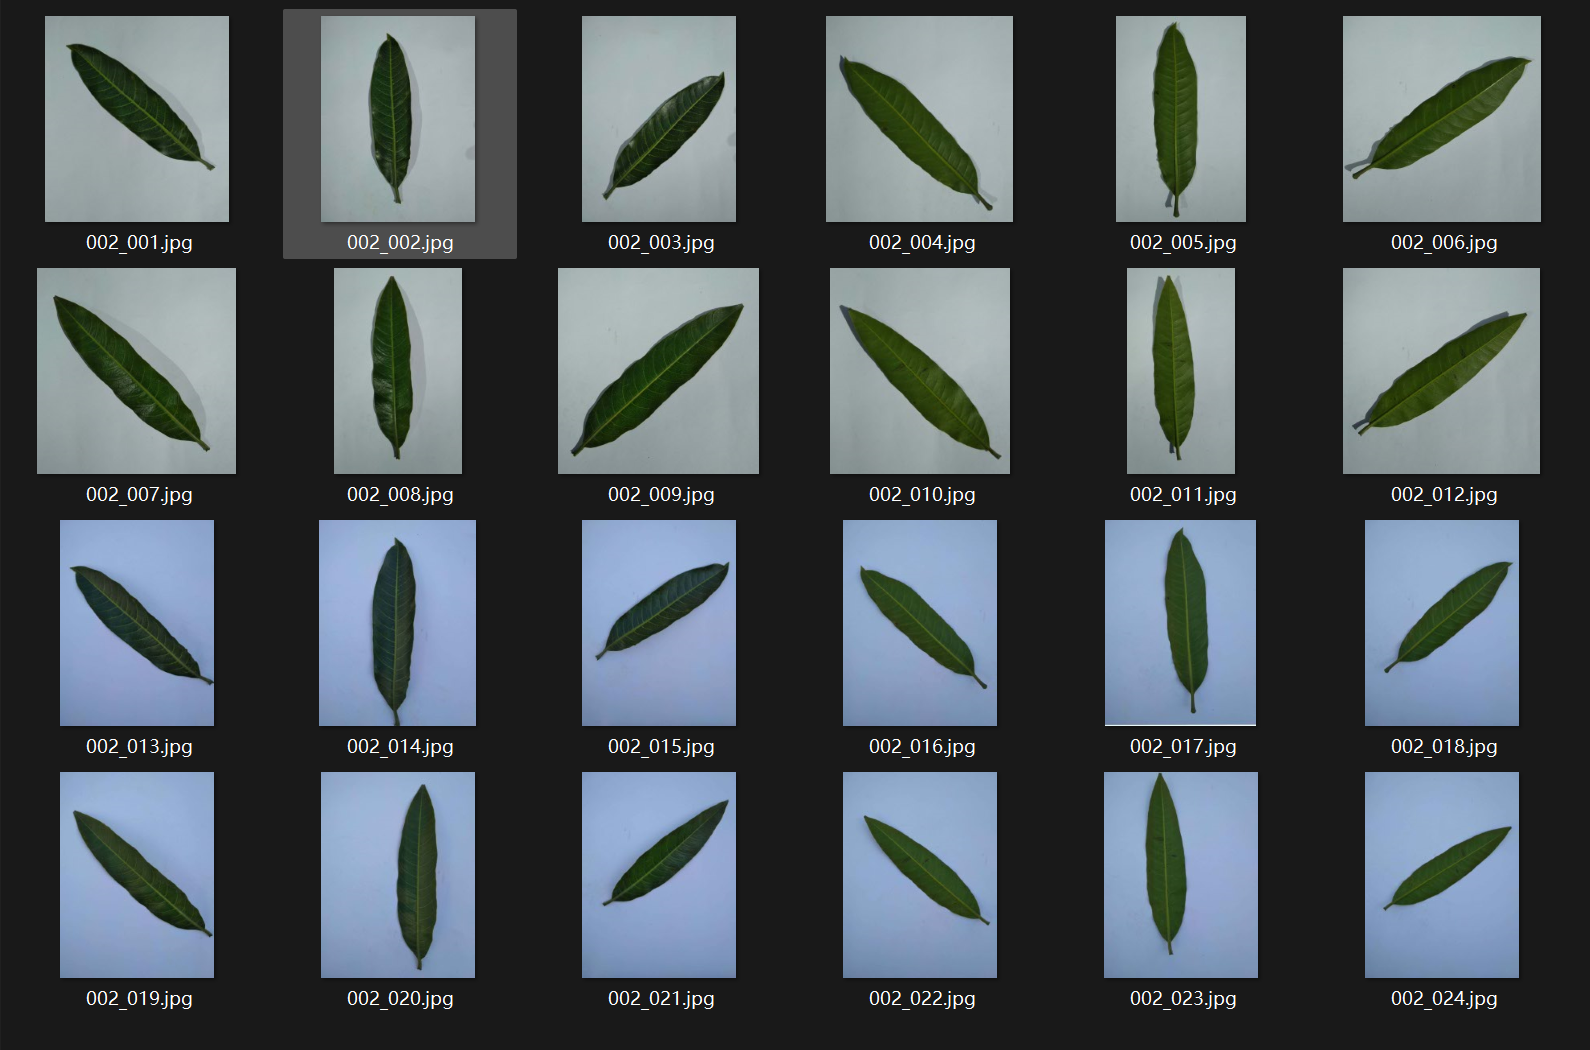Click the 002_005.jpg vertical leaf thumbnail
This screenshot has height=1050, width=1590.
click(1181, 119)
